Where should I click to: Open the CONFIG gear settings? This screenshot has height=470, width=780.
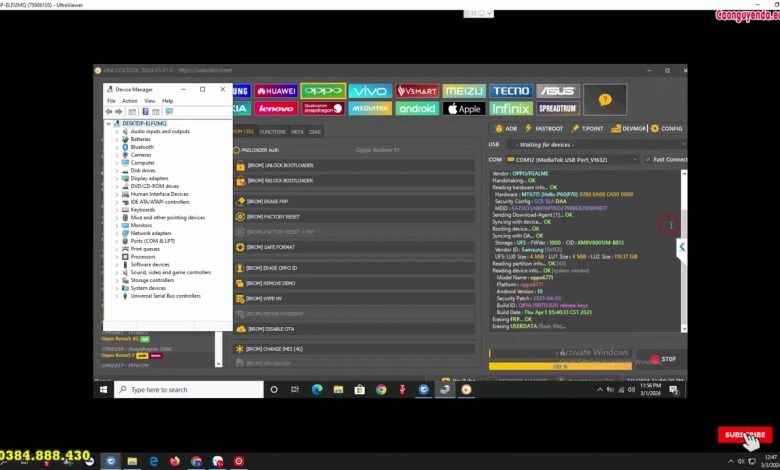[x=667, y=128]
